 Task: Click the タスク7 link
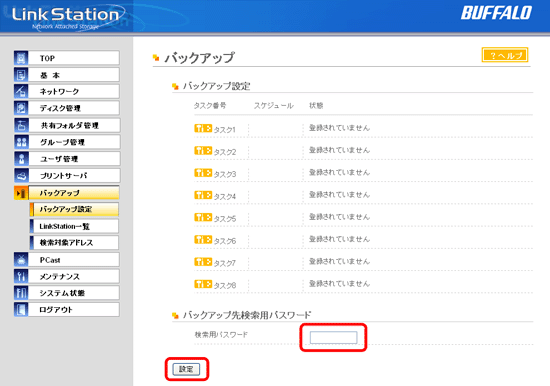(225, 263)
